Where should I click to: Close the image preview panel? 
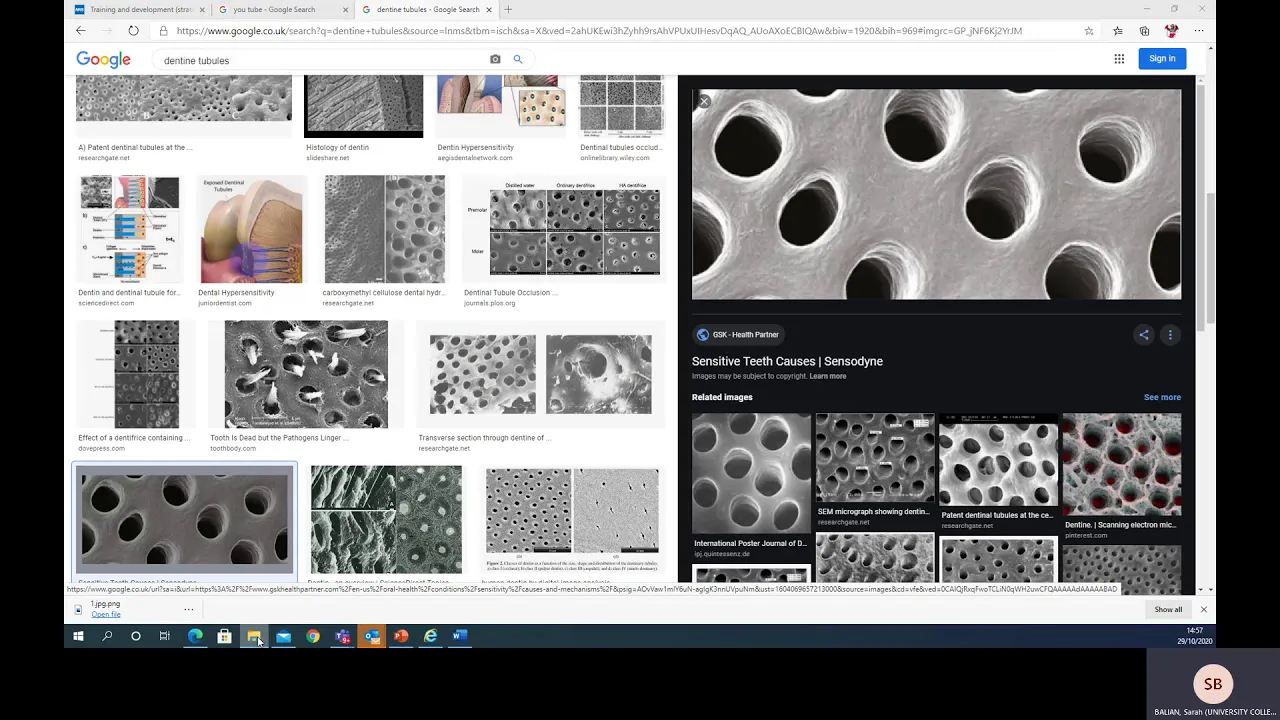(x=704, y=101)
